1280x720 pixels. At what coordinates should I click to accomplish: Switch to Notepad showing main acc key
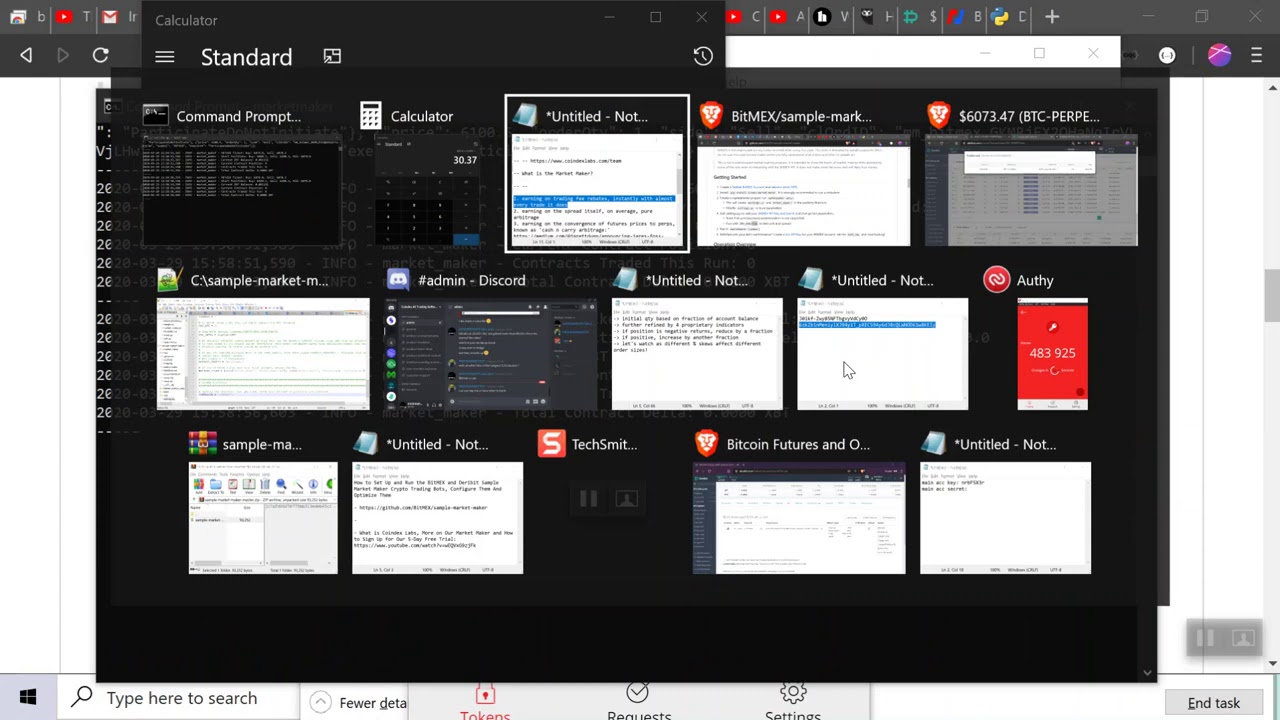click(1005, 518)
